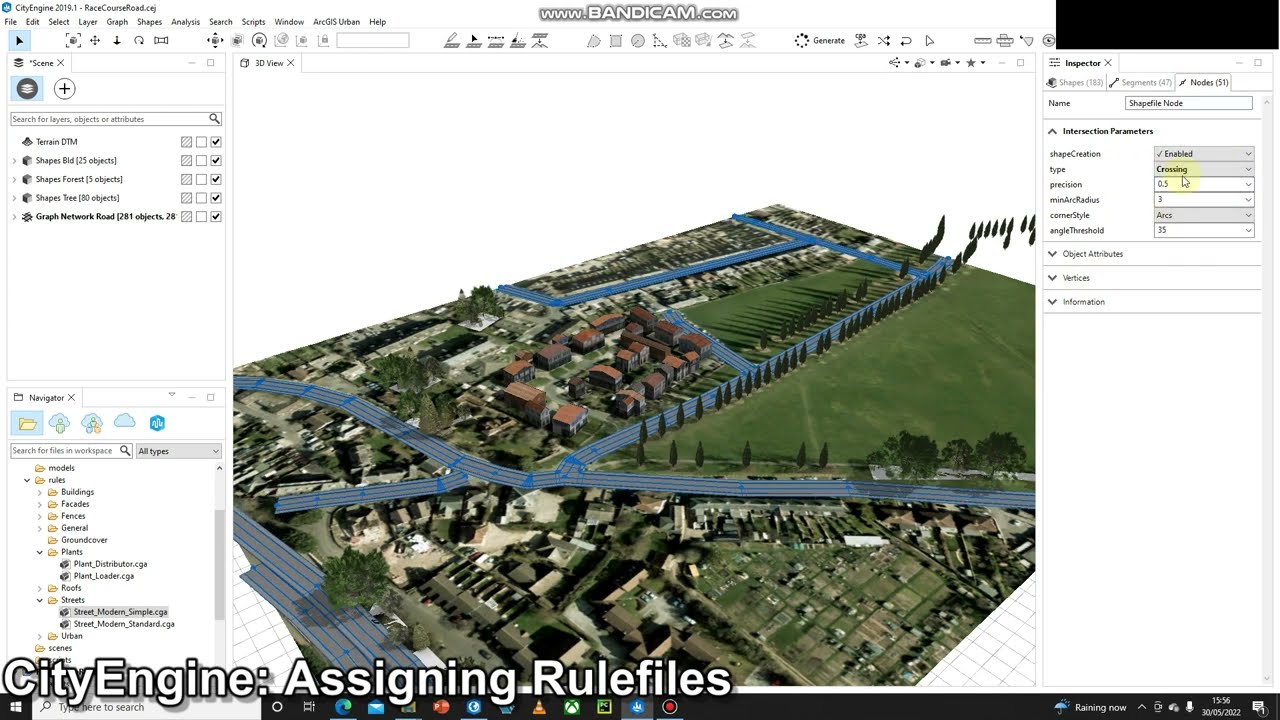1280x720 pixels.
Task: Click the Edit Streets/Curves tool
Action: (x=474, y=41)
